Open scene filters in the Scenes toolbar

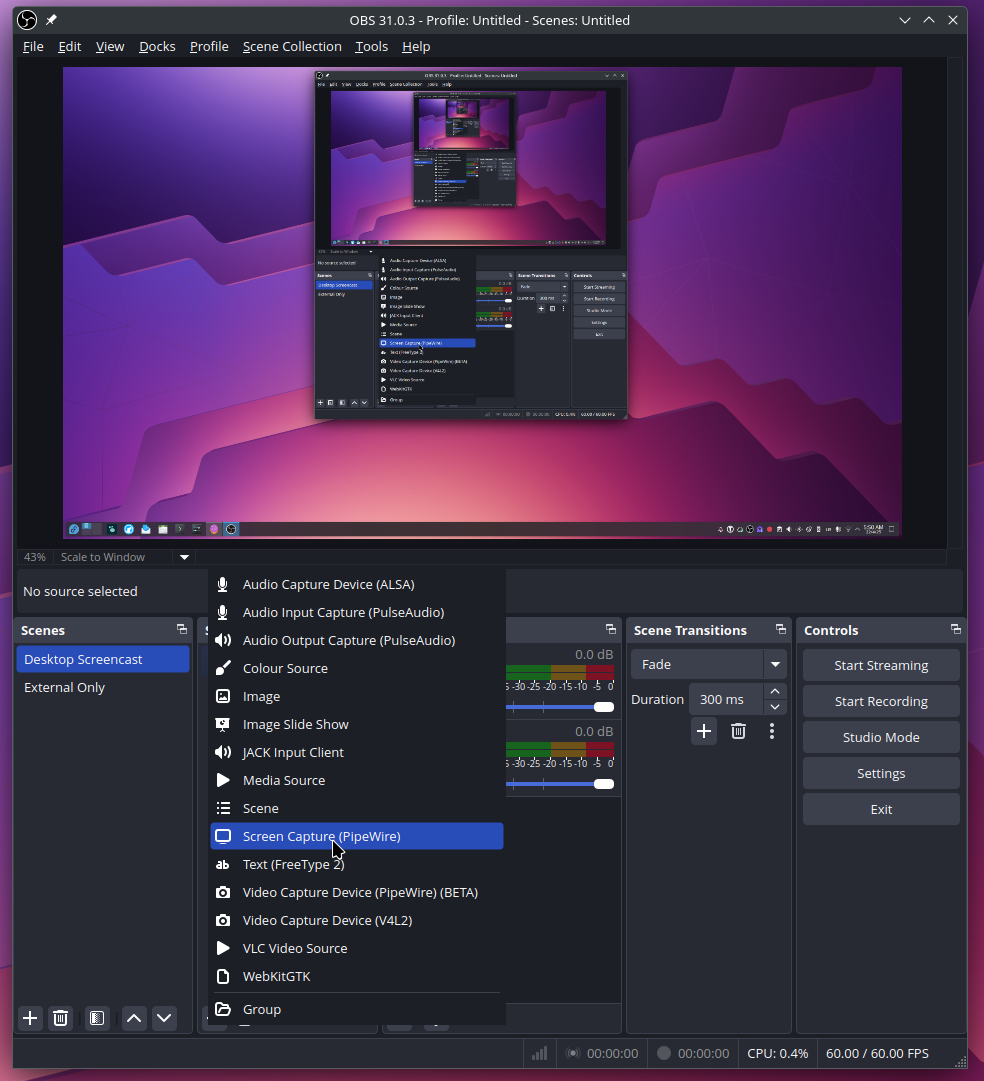pos(97,1018)
